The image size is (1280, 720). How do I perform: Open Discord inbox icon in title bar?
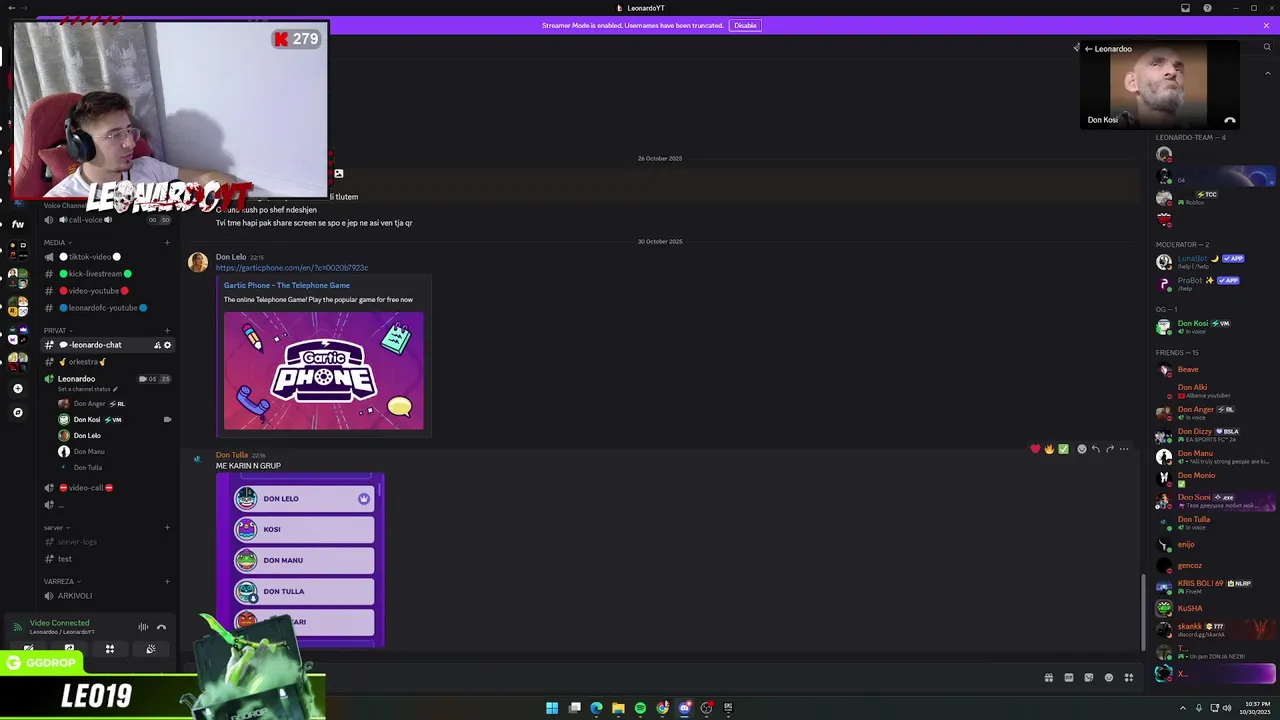point(1185,8)
